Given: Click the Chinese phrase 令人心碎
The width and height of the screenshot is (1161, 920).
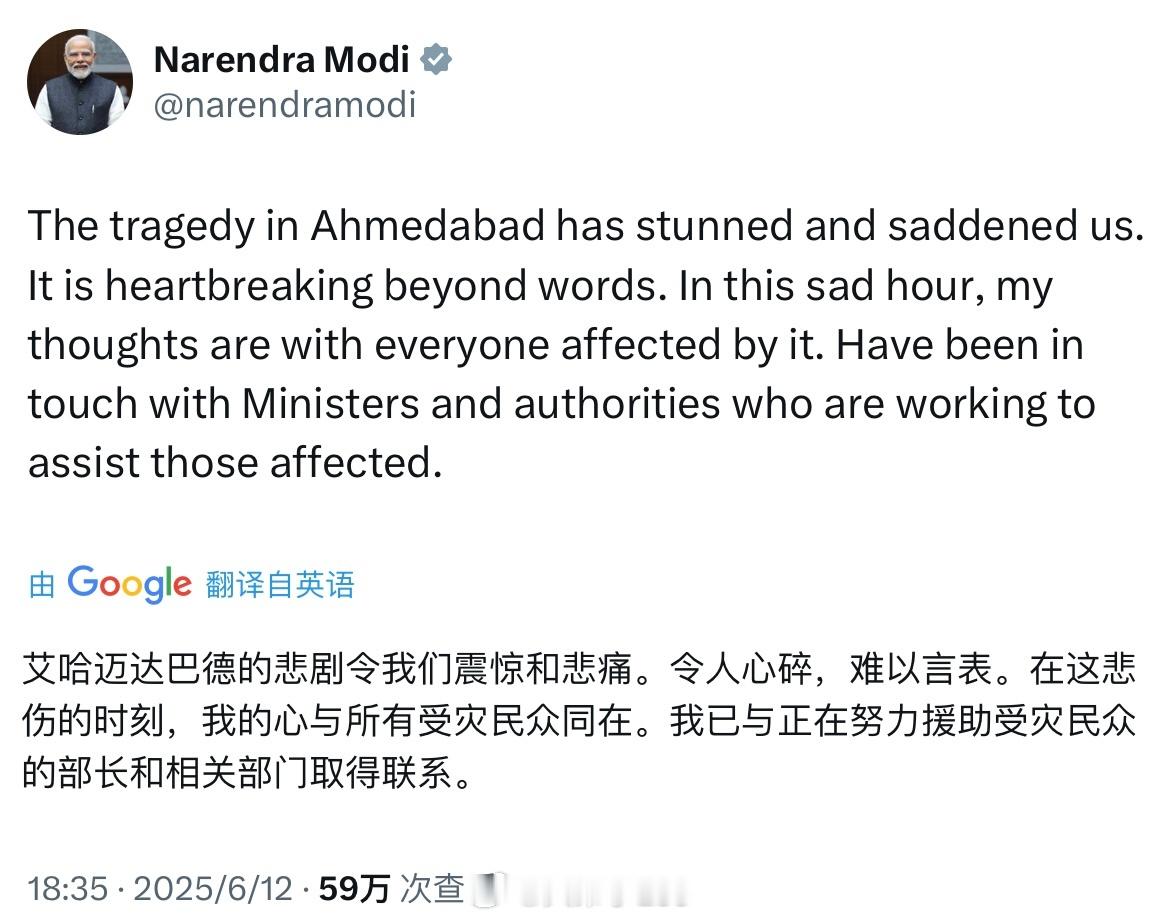Looking at the screenshot, I should (x=741, y=669).
